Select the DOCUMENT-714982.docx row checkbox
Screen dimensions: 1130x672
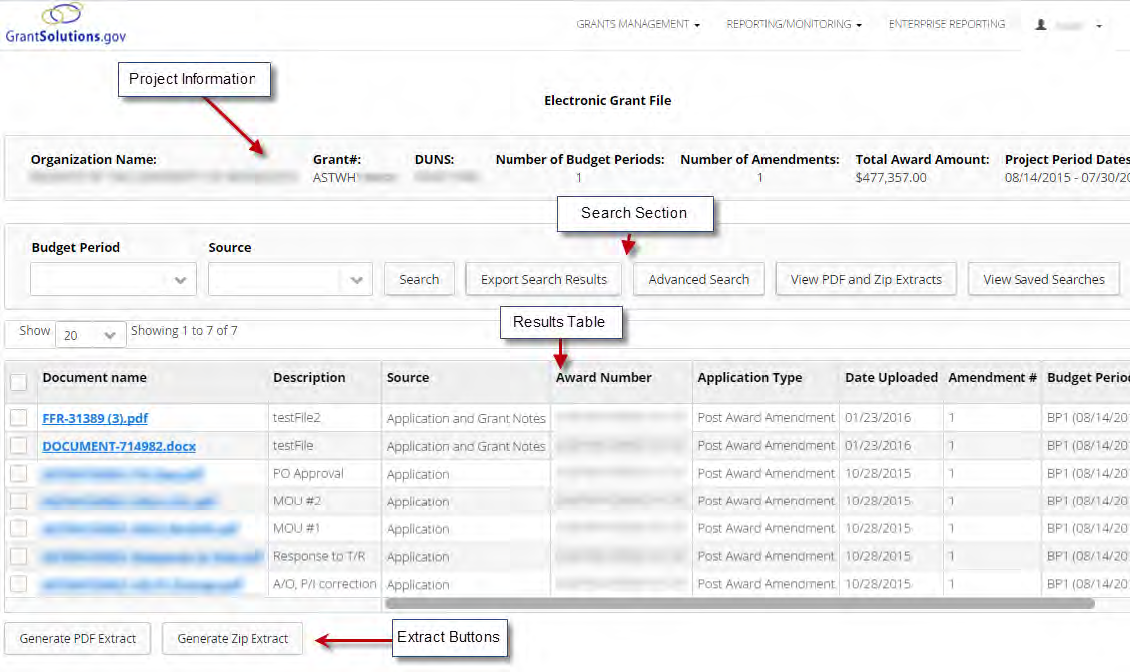19,446
